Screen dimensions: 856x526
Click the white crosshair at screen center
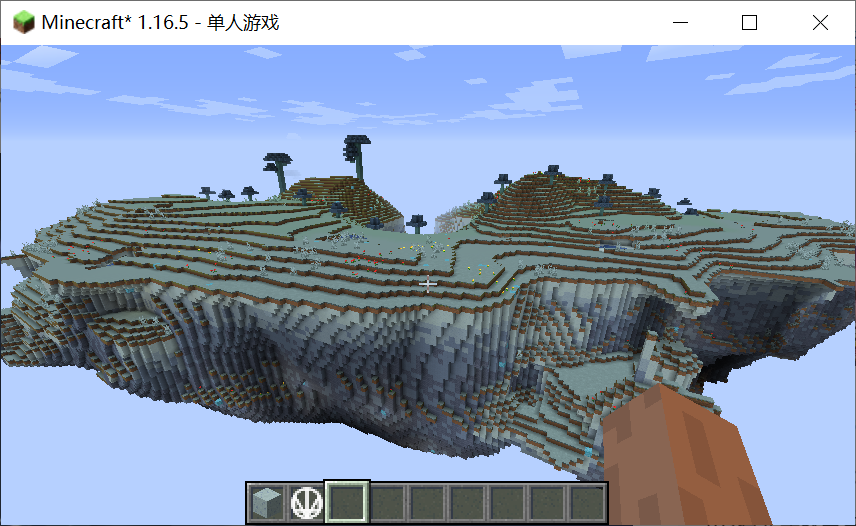(x=427, y=284)
